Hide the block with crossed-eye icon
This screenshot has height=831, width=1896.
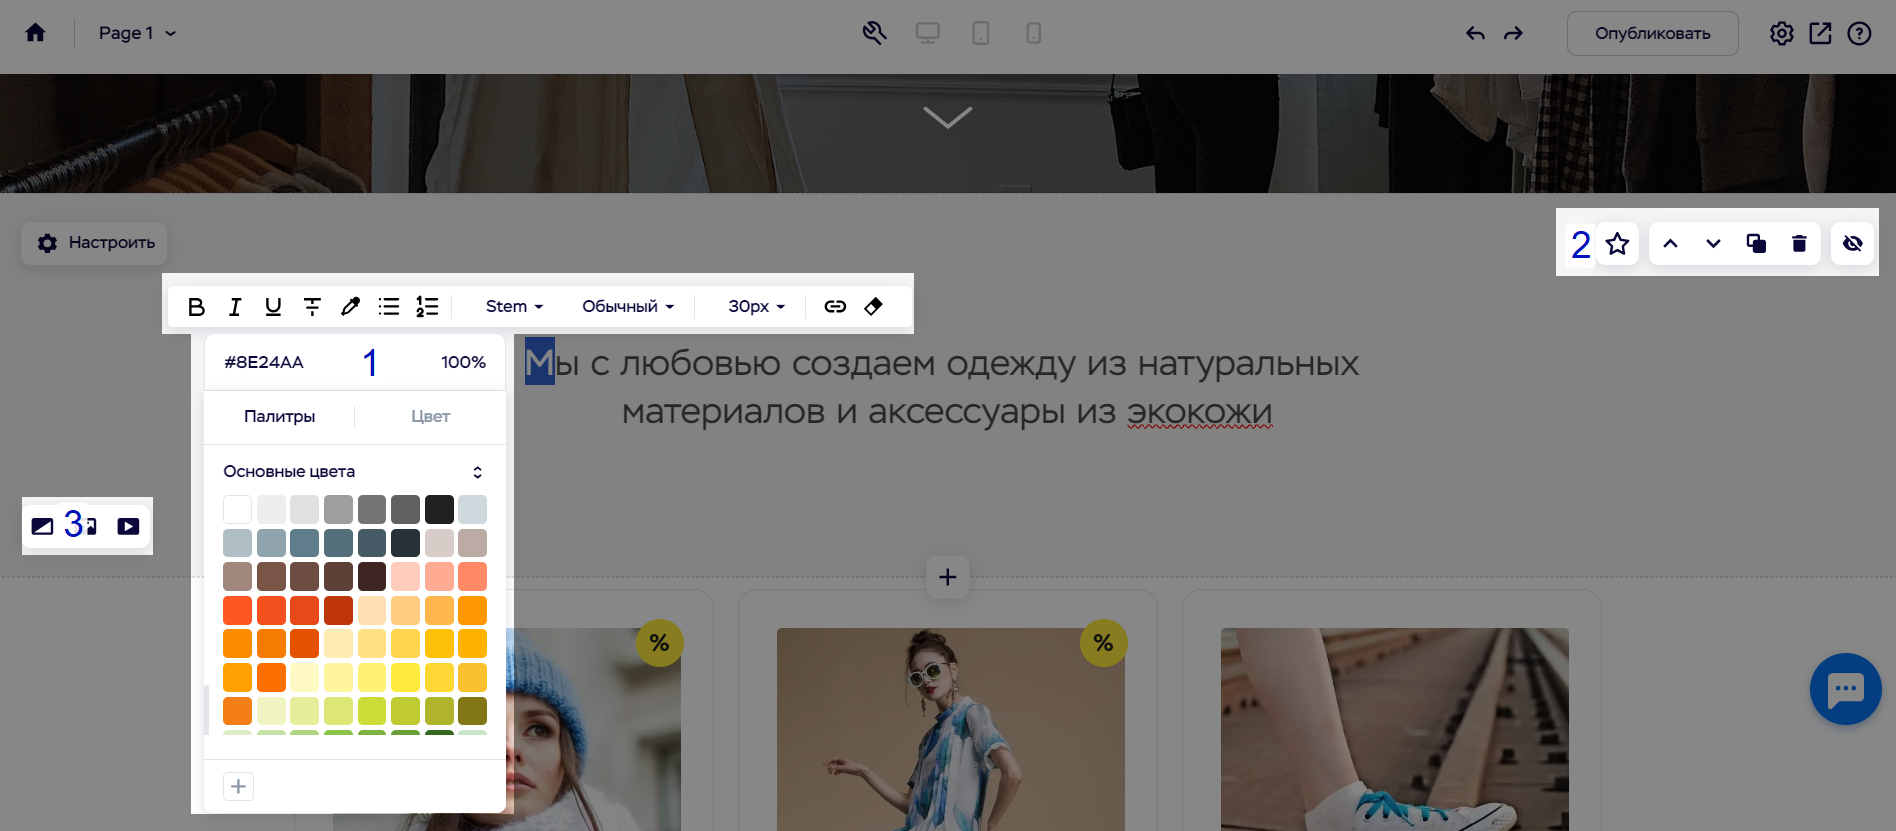click(1853, 243)
